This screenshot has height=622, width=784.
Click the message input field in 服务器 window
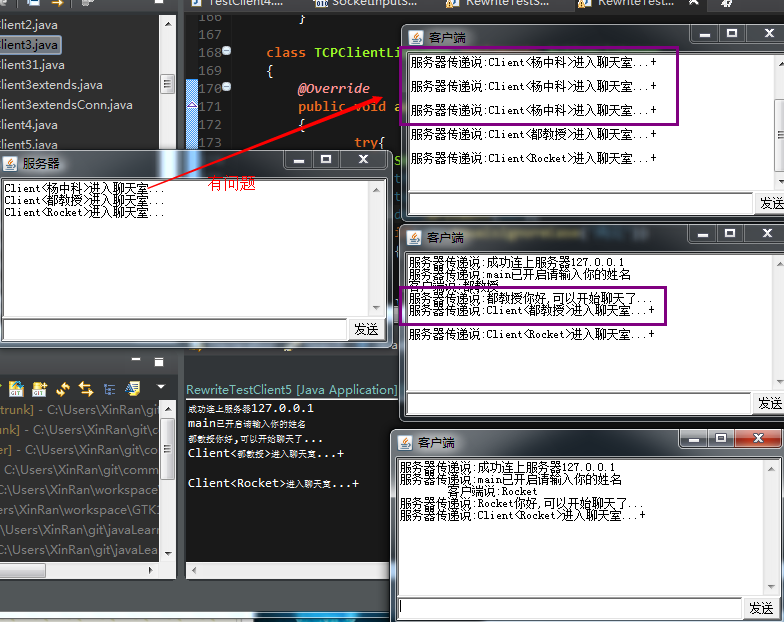tap(175, 329)
